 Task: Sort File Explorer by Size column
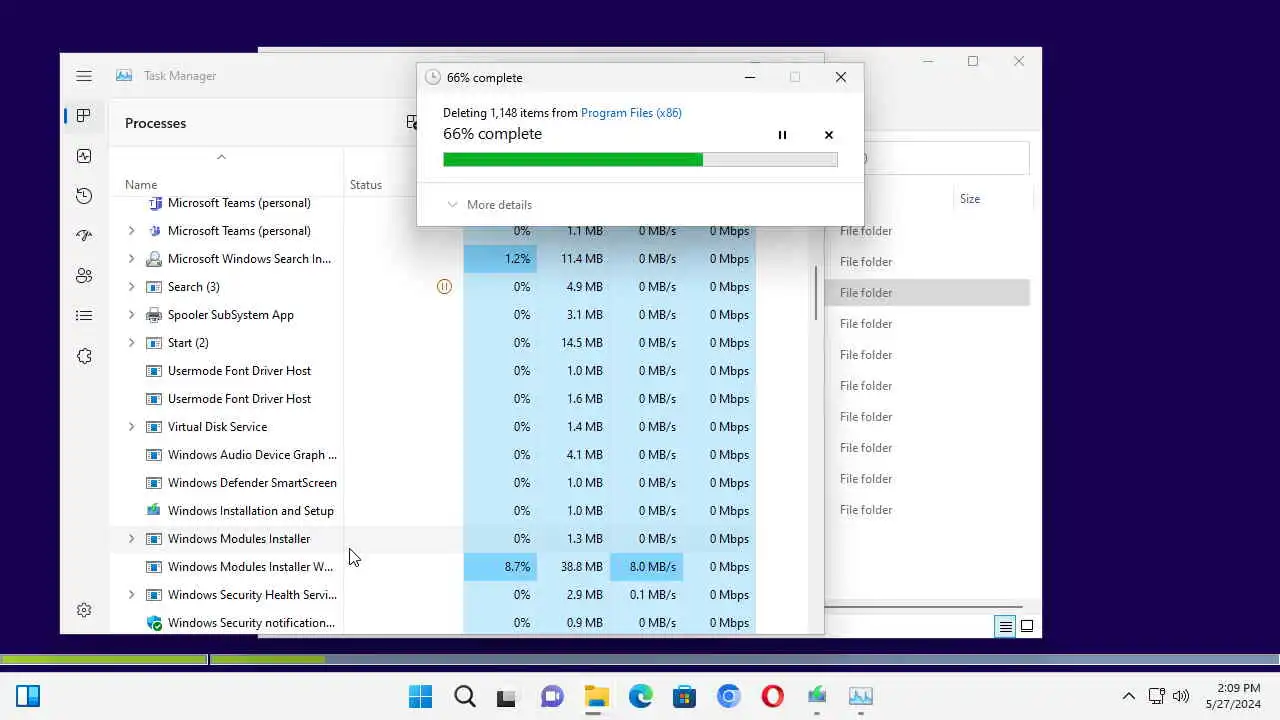coord(970,199)
